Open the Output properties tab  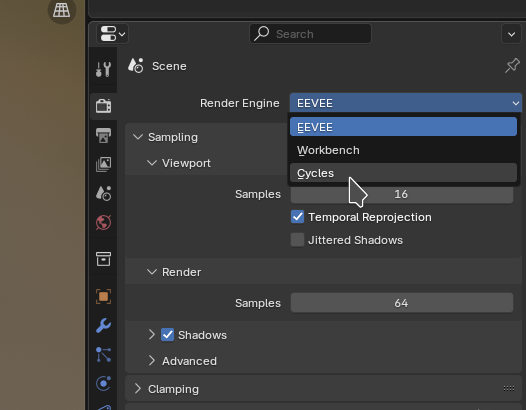(103, 135)
